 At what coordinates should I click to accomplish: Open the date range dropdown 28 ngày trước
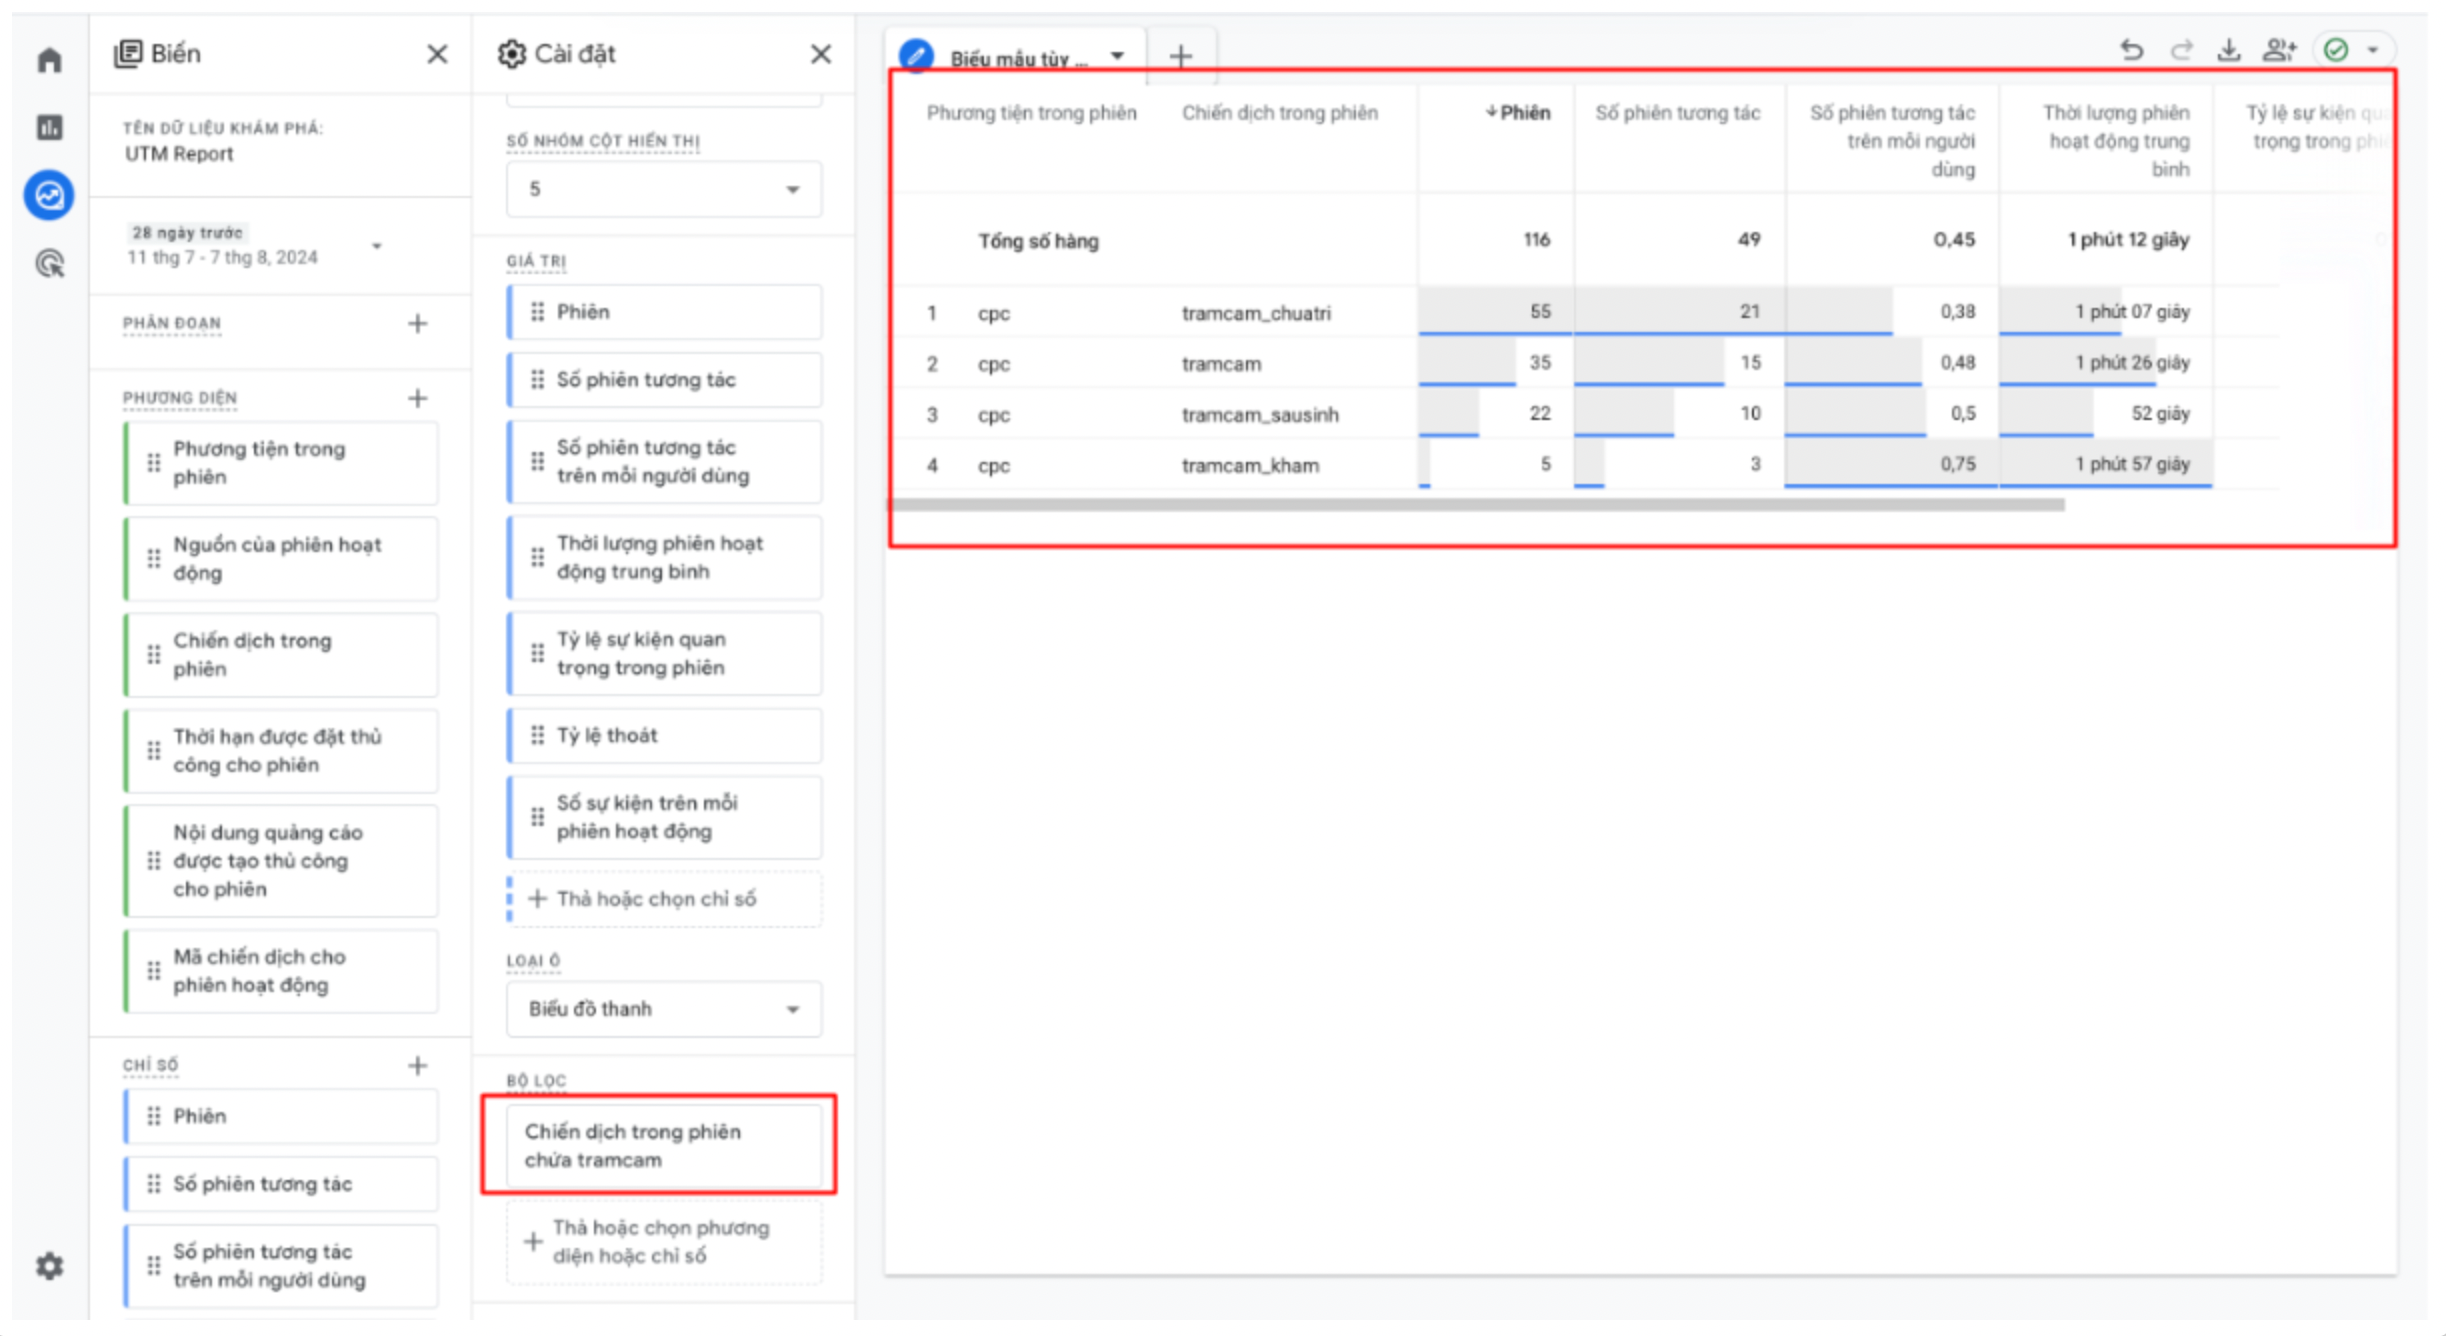377,246
